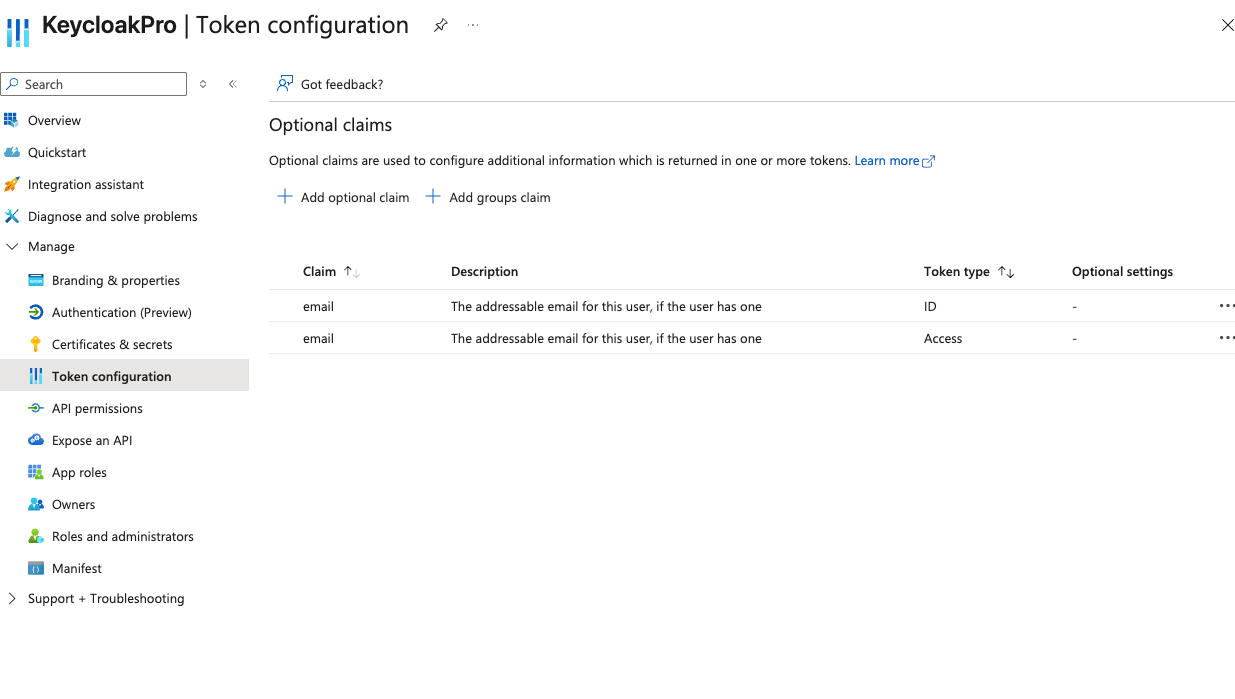The width and height of the screenshot is (1235, 699).
Task: Click Add groups claim text
Action: pos(500,197)
